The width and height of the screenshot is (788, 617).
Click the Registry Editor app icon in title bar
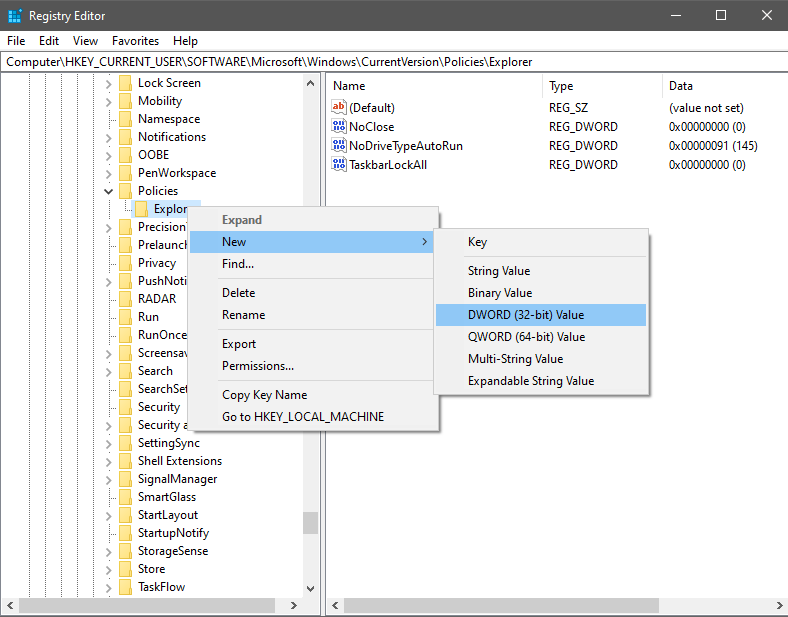click(x=15, y=16)
